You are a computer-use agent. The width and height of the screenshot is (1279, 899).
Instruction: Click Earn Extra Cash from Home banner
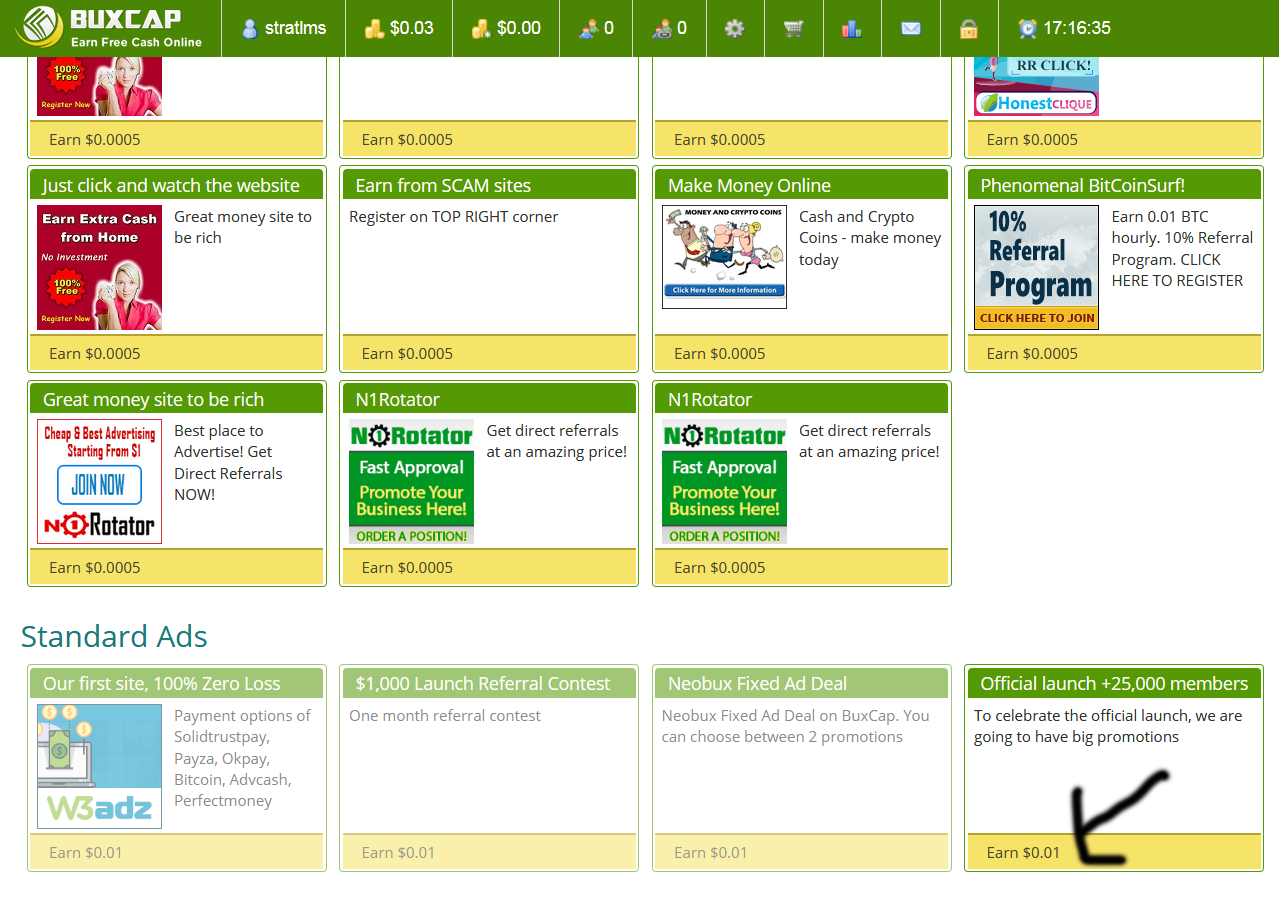tap(99, 268)
